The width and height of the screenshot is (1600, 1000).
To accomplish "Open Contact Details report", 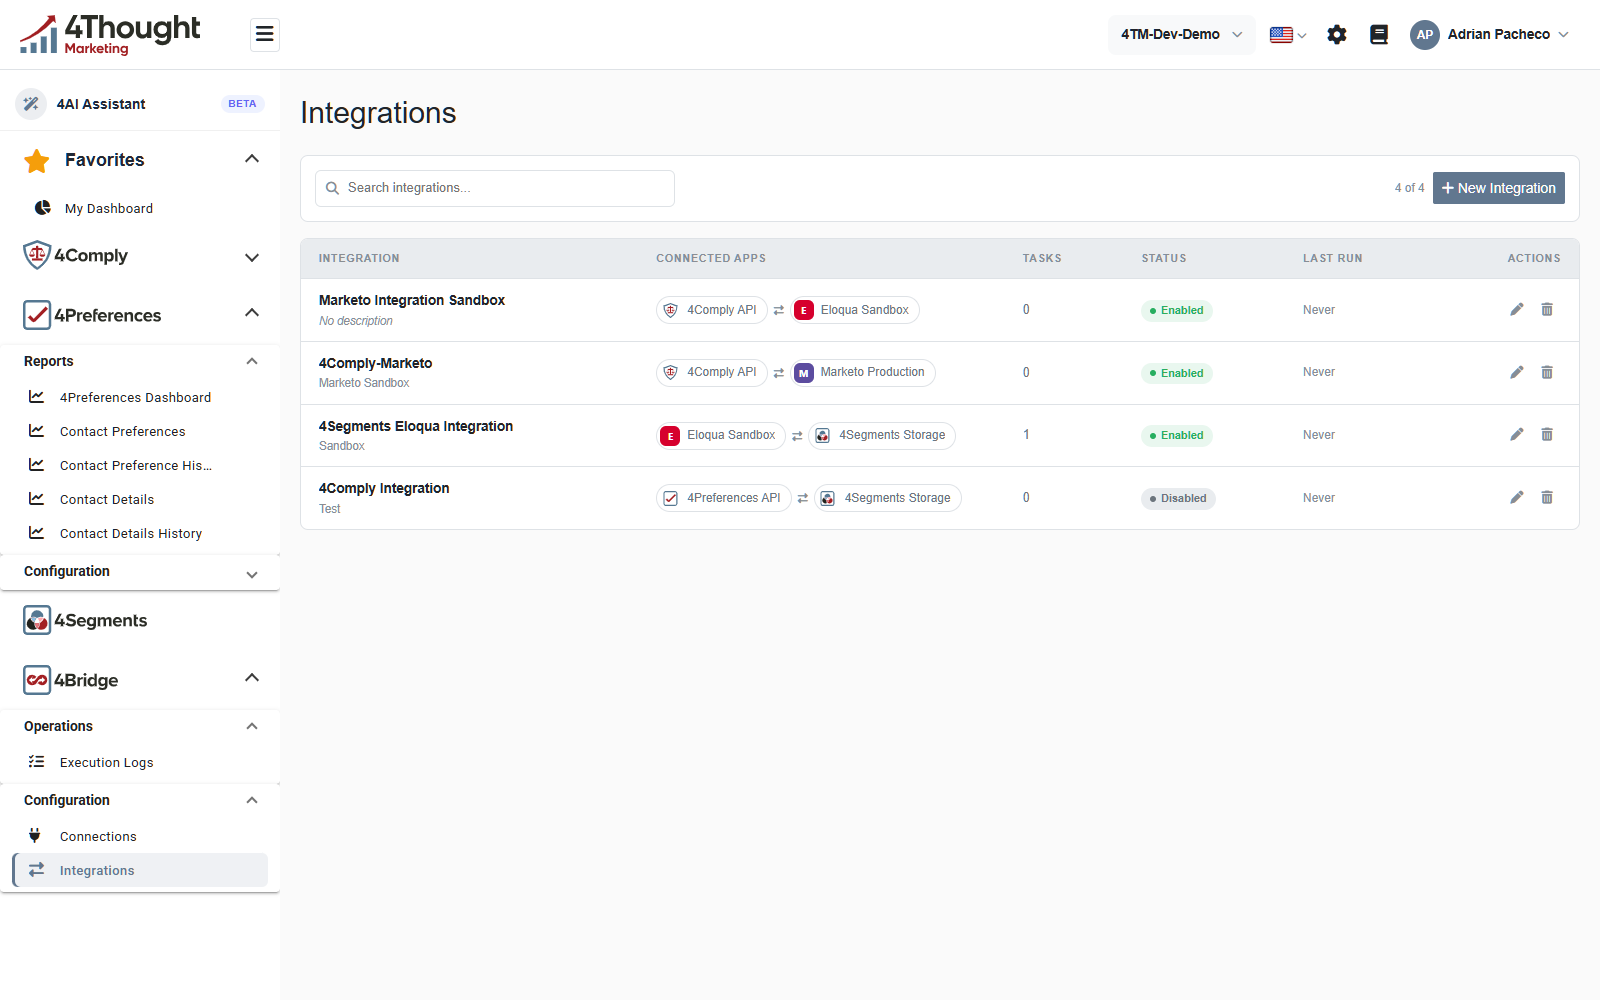I will coord(107,499).
